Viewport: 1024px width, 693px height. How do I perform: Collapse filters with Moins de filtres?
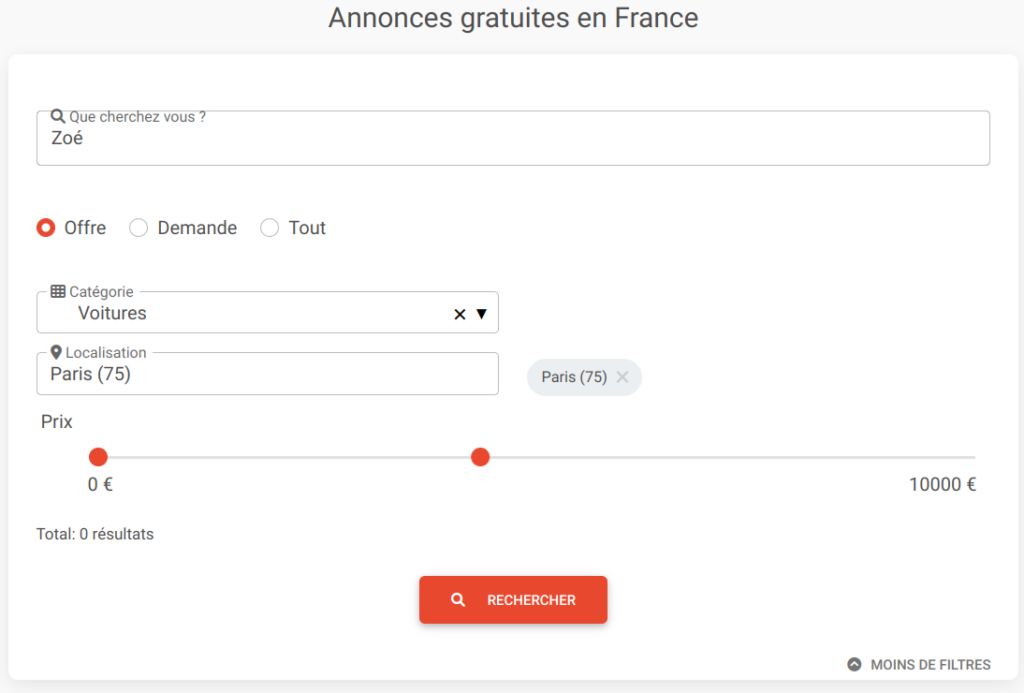point(930,665)
